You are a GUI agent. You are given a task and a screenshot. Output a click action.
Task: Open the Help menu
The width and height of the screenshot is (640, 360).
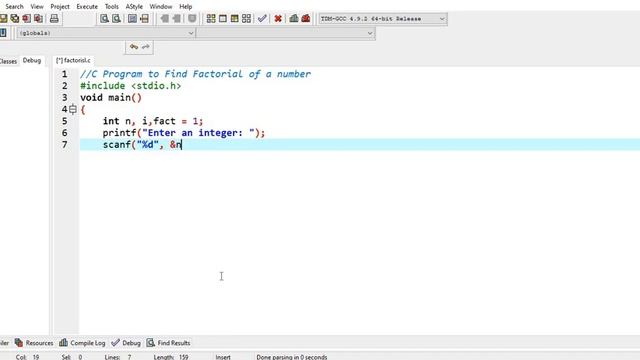coord(186,7)
